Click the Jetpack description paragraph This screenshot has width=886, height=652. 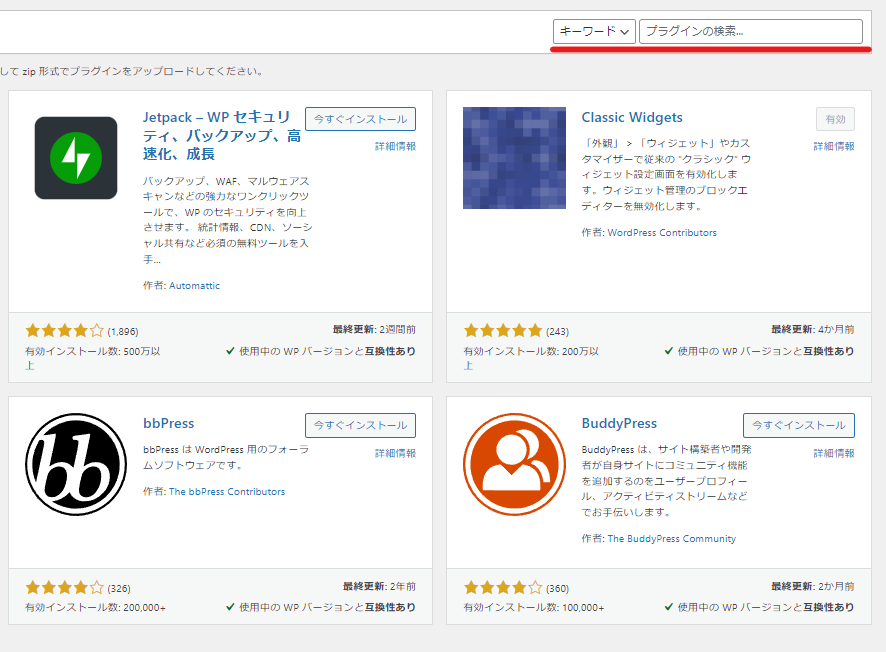tap(227, 220)
